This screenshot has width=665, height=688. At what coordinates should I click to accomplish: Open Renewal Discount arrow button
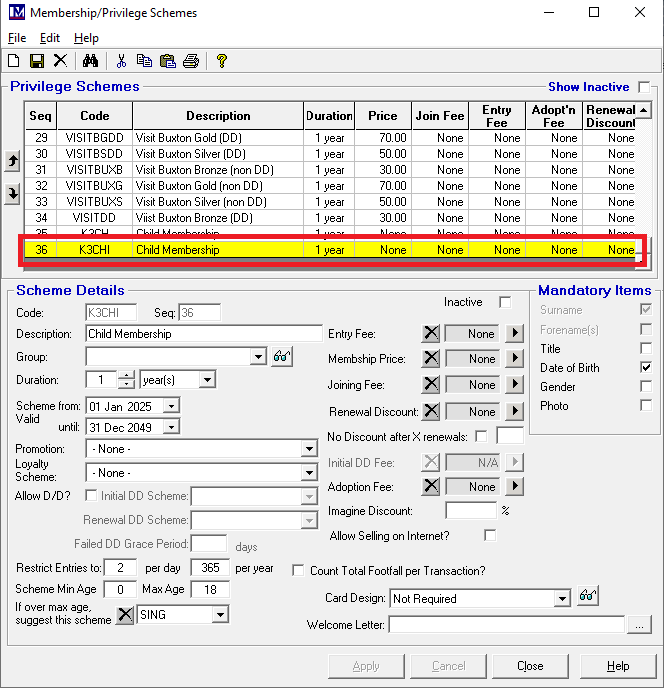[x=515, y=411]
